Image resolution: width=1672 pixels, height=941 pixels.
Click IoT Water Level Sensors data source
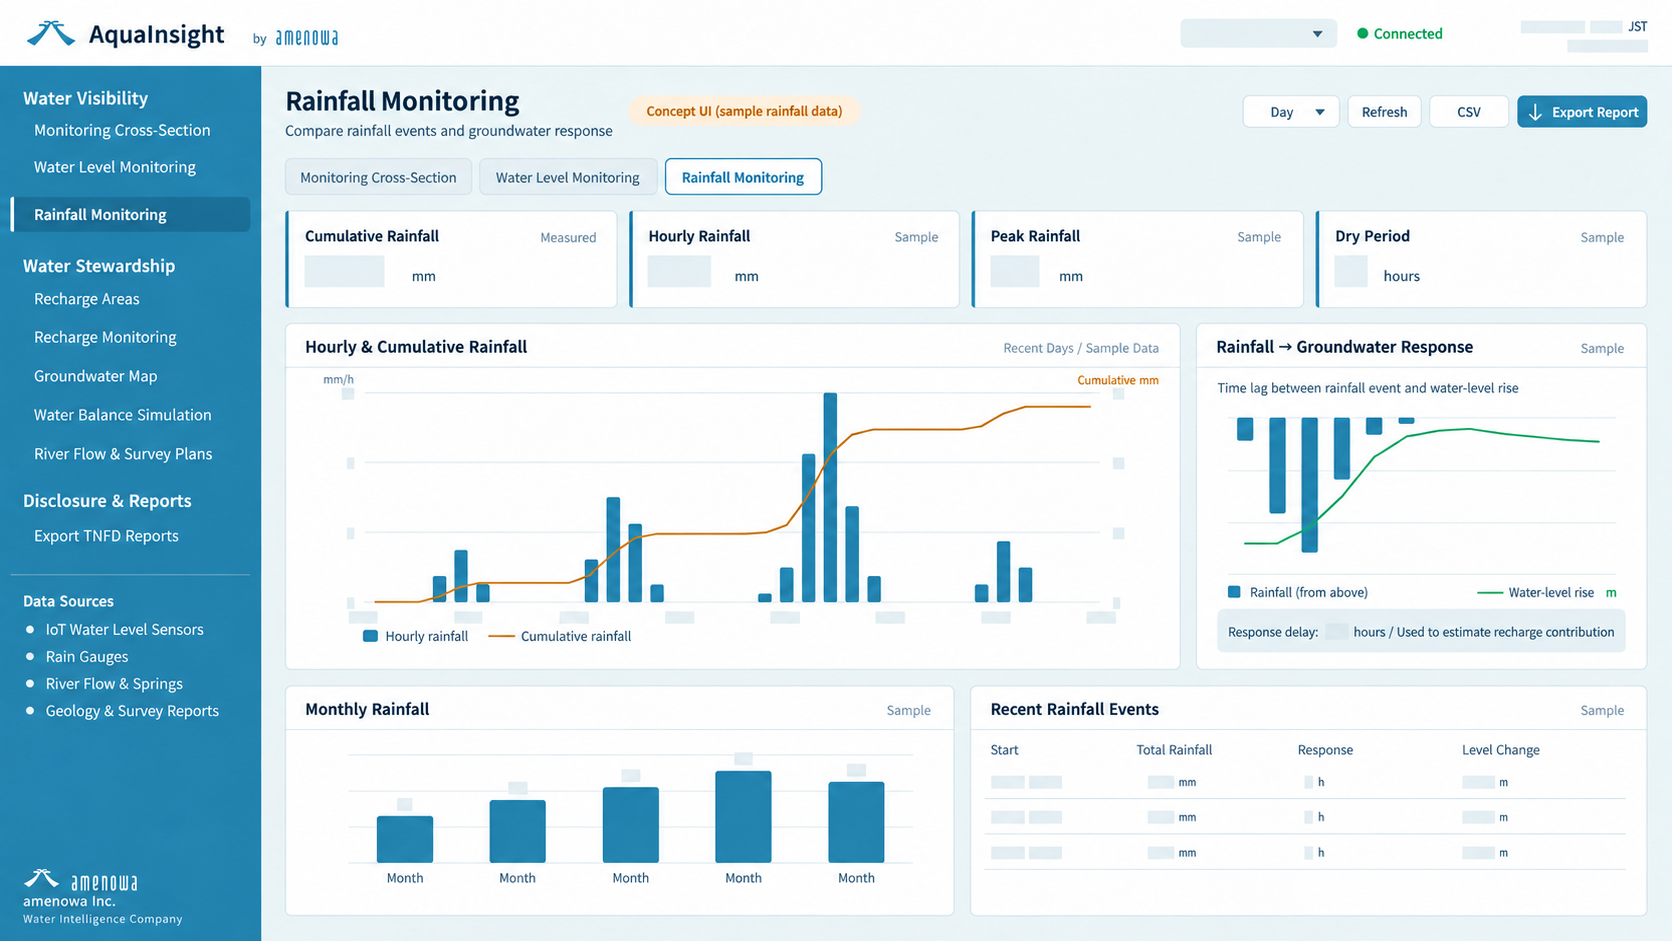click(124, 629)
